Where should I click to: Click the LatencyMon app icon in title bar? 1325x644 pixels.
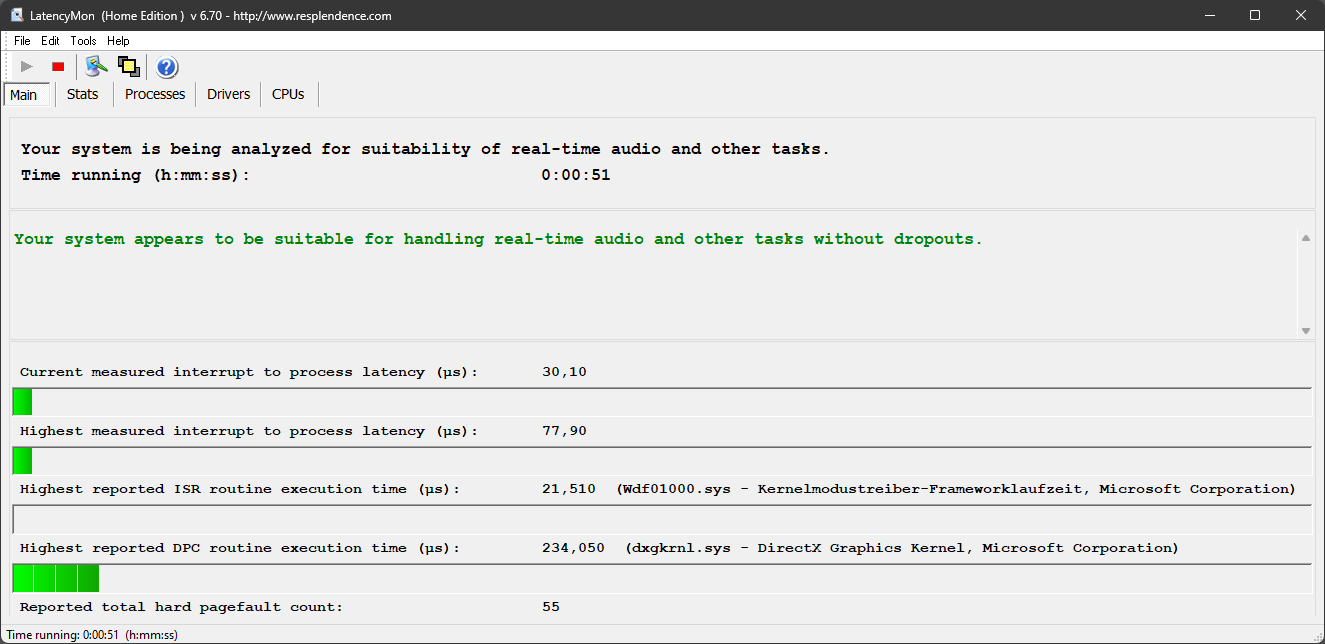pyautogui.click(x=17, y=16)
